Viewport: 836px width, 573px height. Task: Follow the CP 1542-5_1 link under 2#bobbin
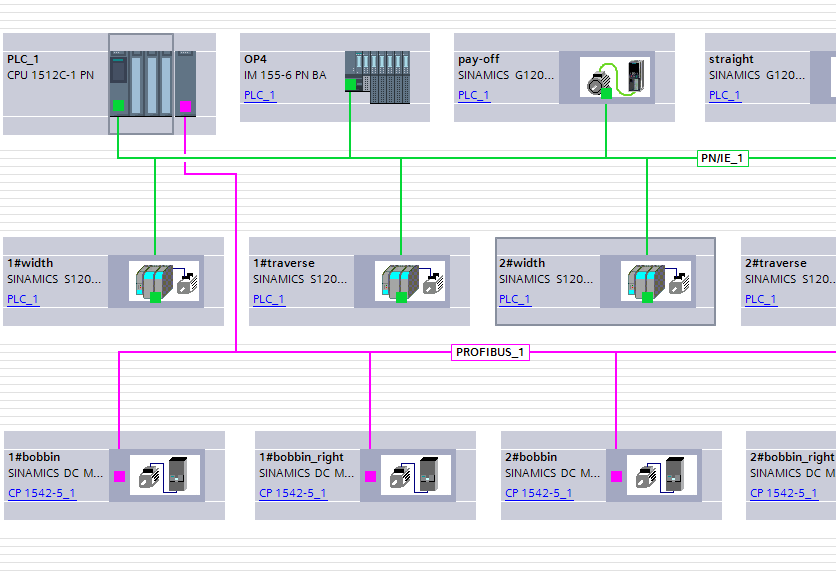coord(539,493)
